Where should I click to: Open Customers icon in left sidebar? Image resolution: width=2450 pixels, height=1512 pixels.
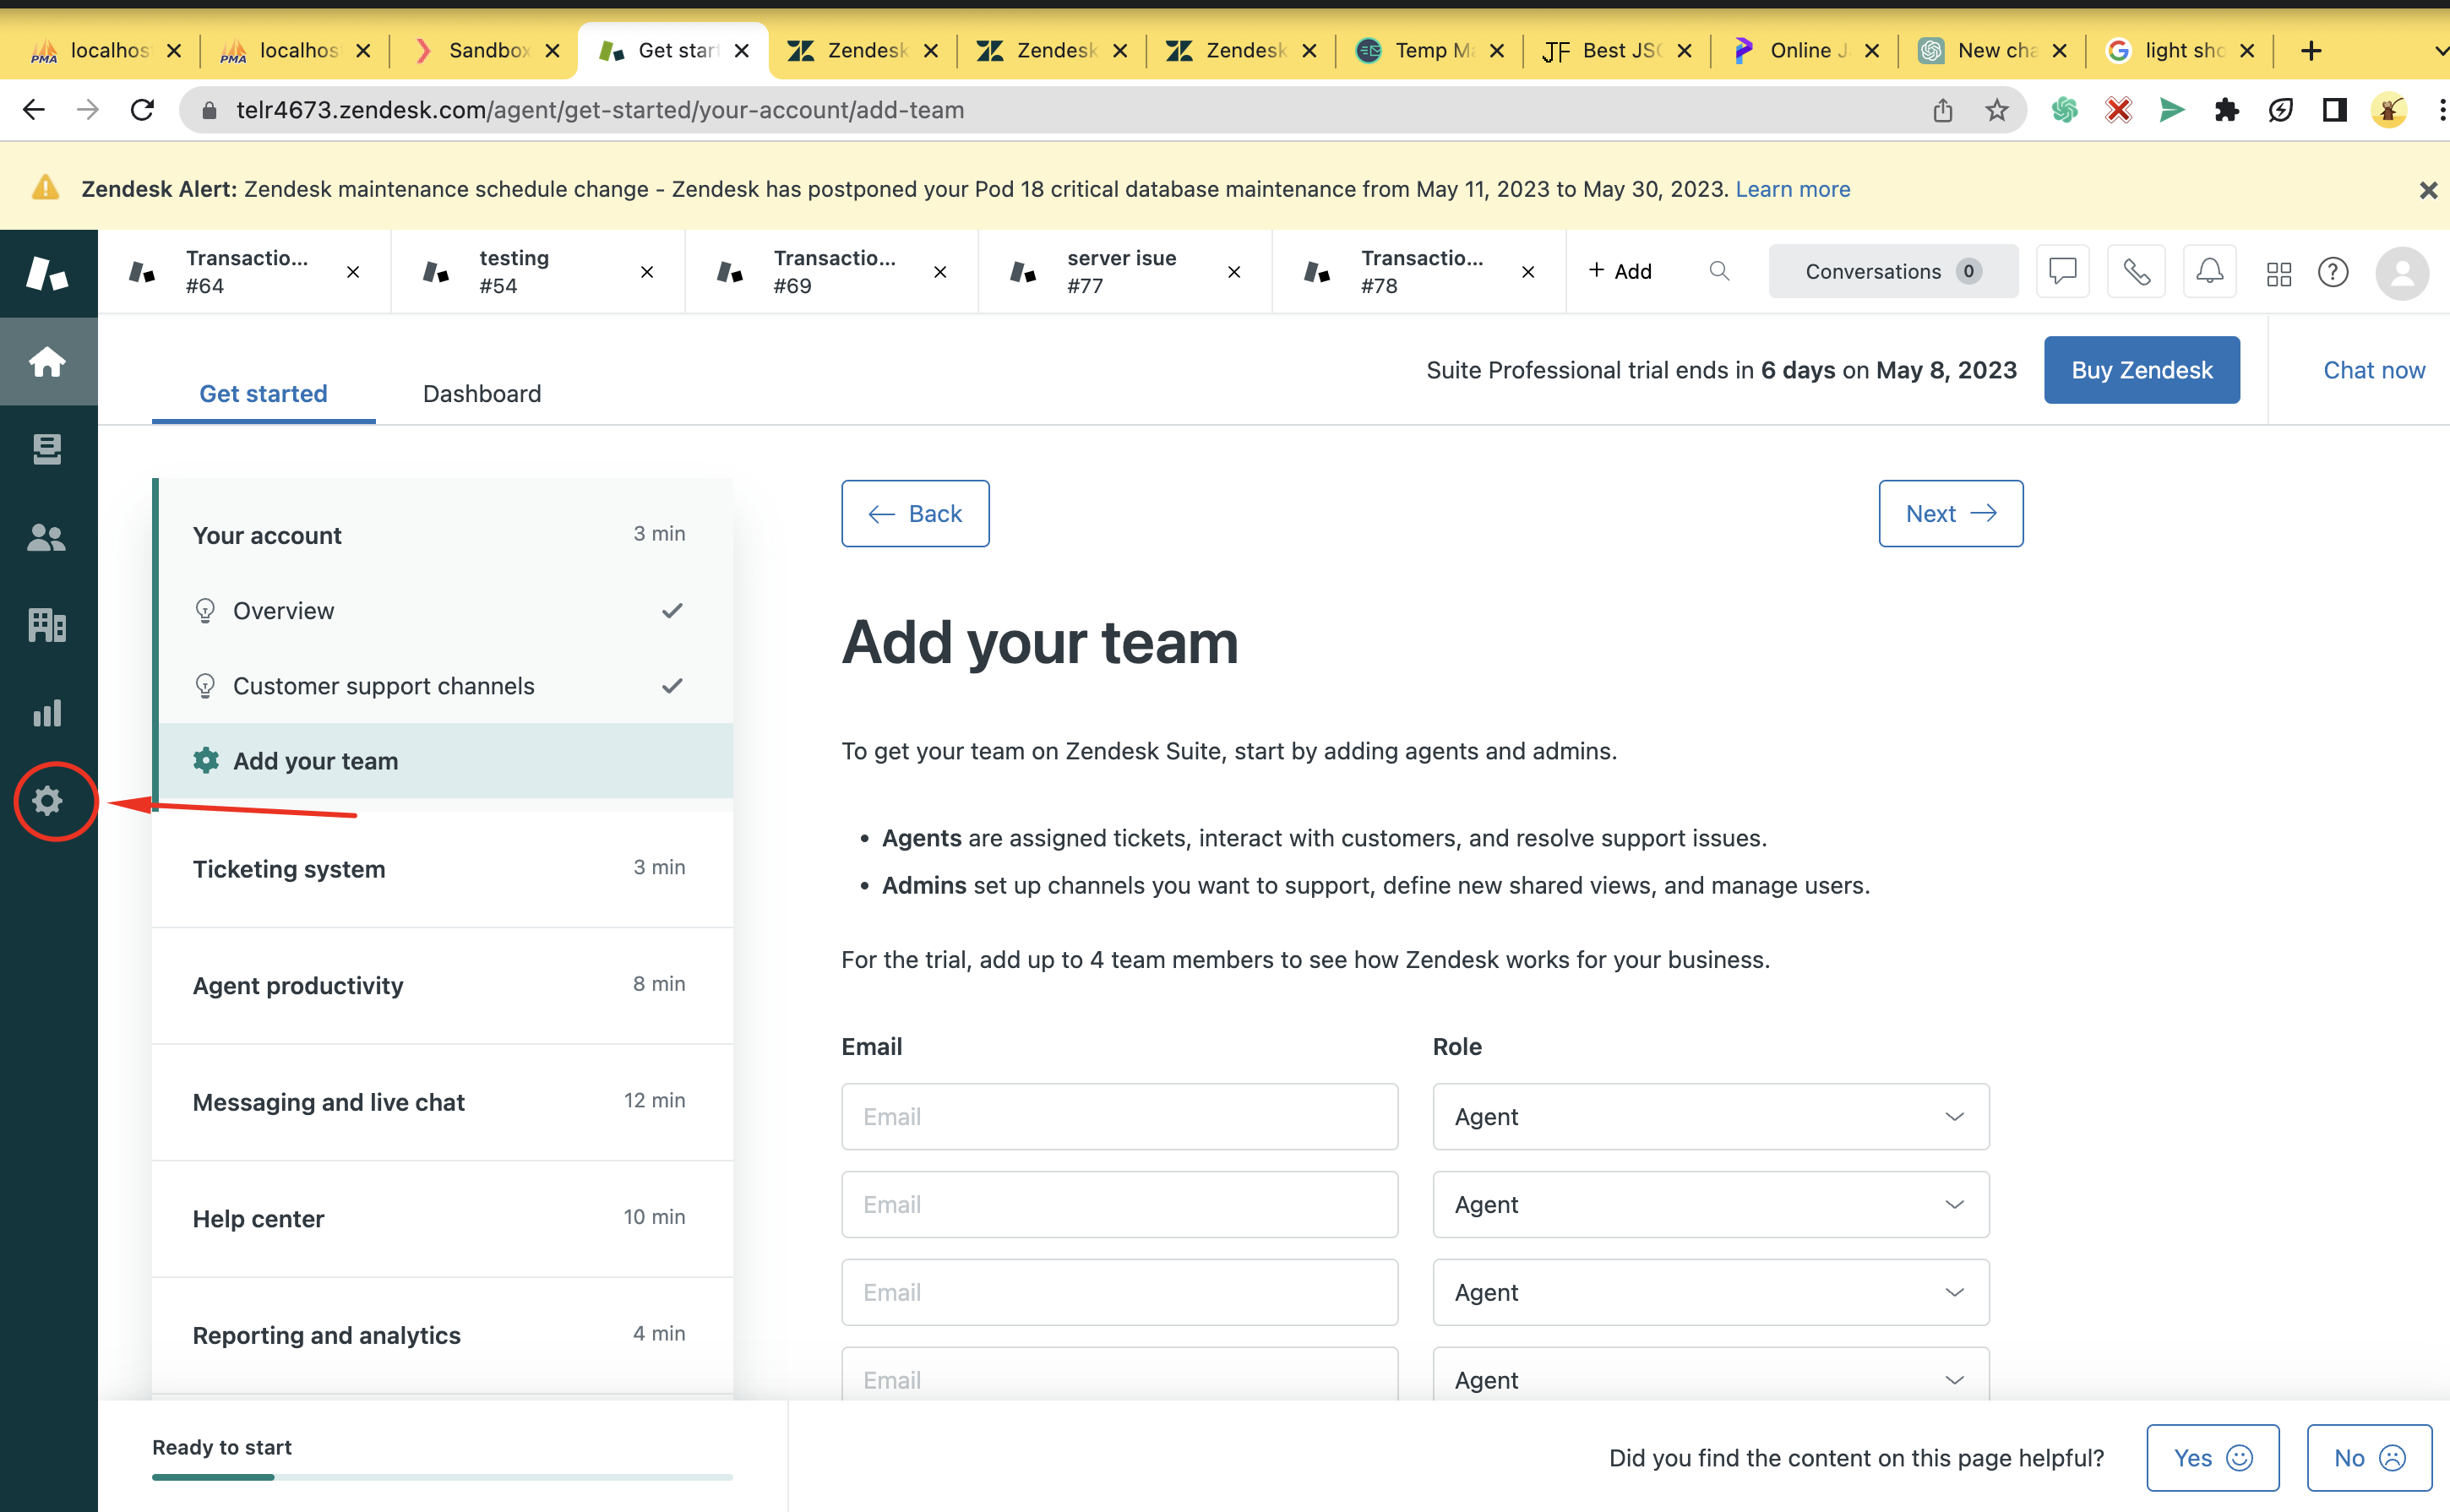tap(47, 538)
